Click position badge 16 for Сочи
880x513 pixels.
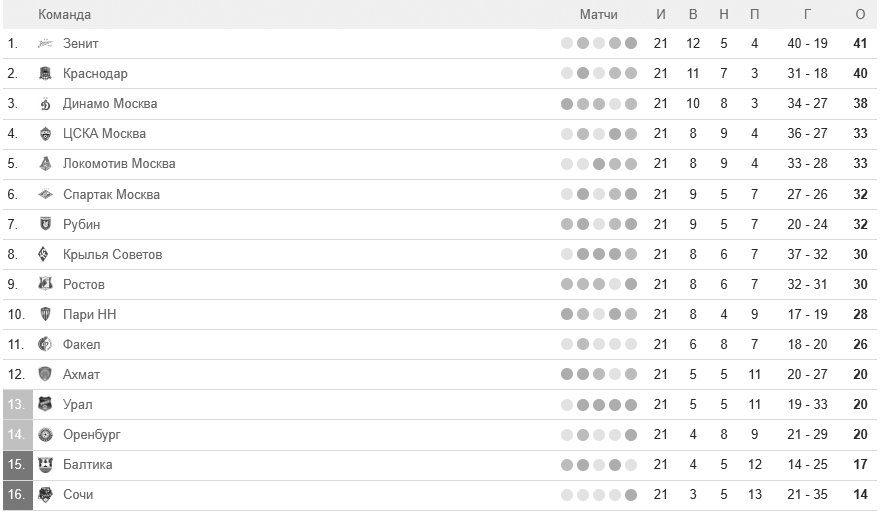[x=17, y=494]
